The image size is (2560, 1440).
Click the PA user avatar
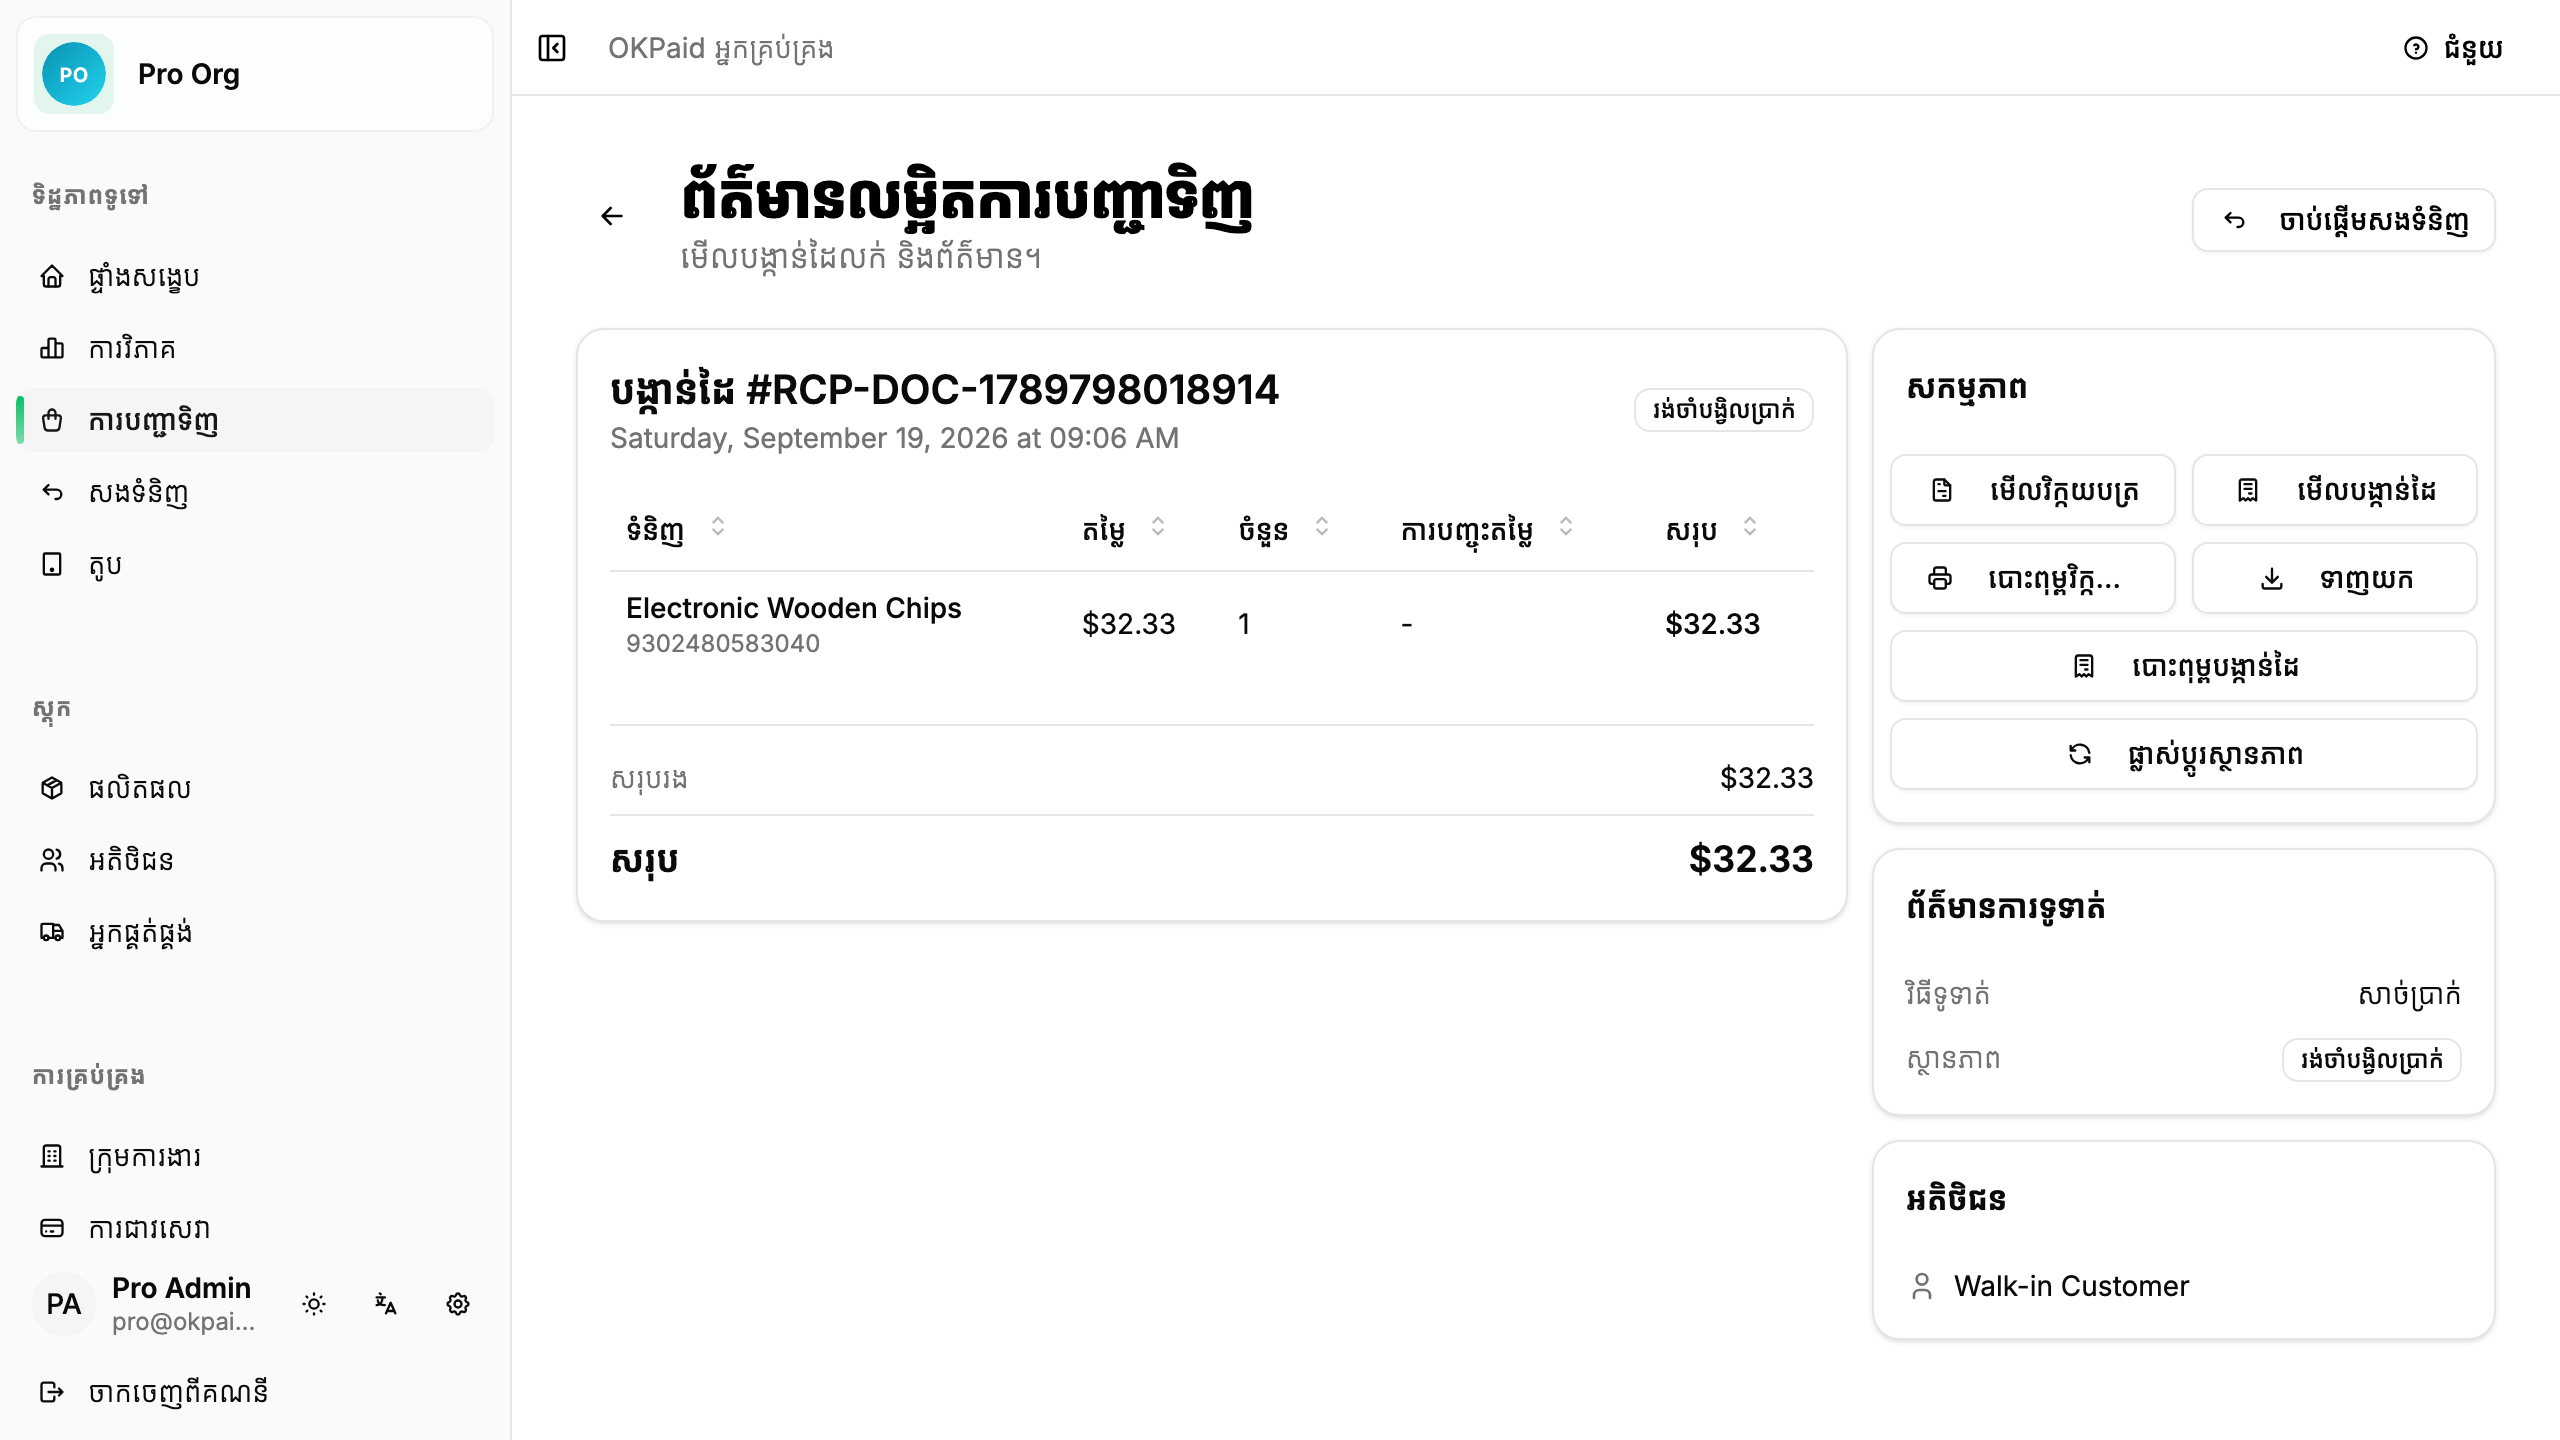pyautogui.click(x=64, y=1304)
